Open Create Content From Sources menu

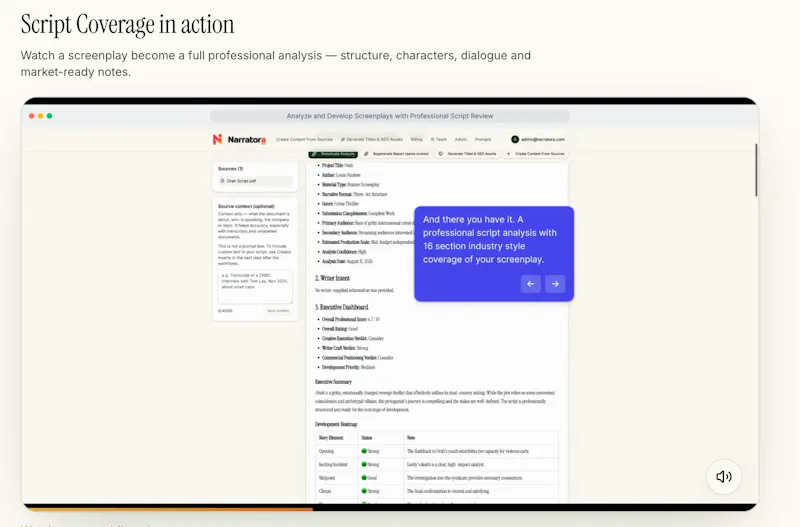click(x=304, y=139)
